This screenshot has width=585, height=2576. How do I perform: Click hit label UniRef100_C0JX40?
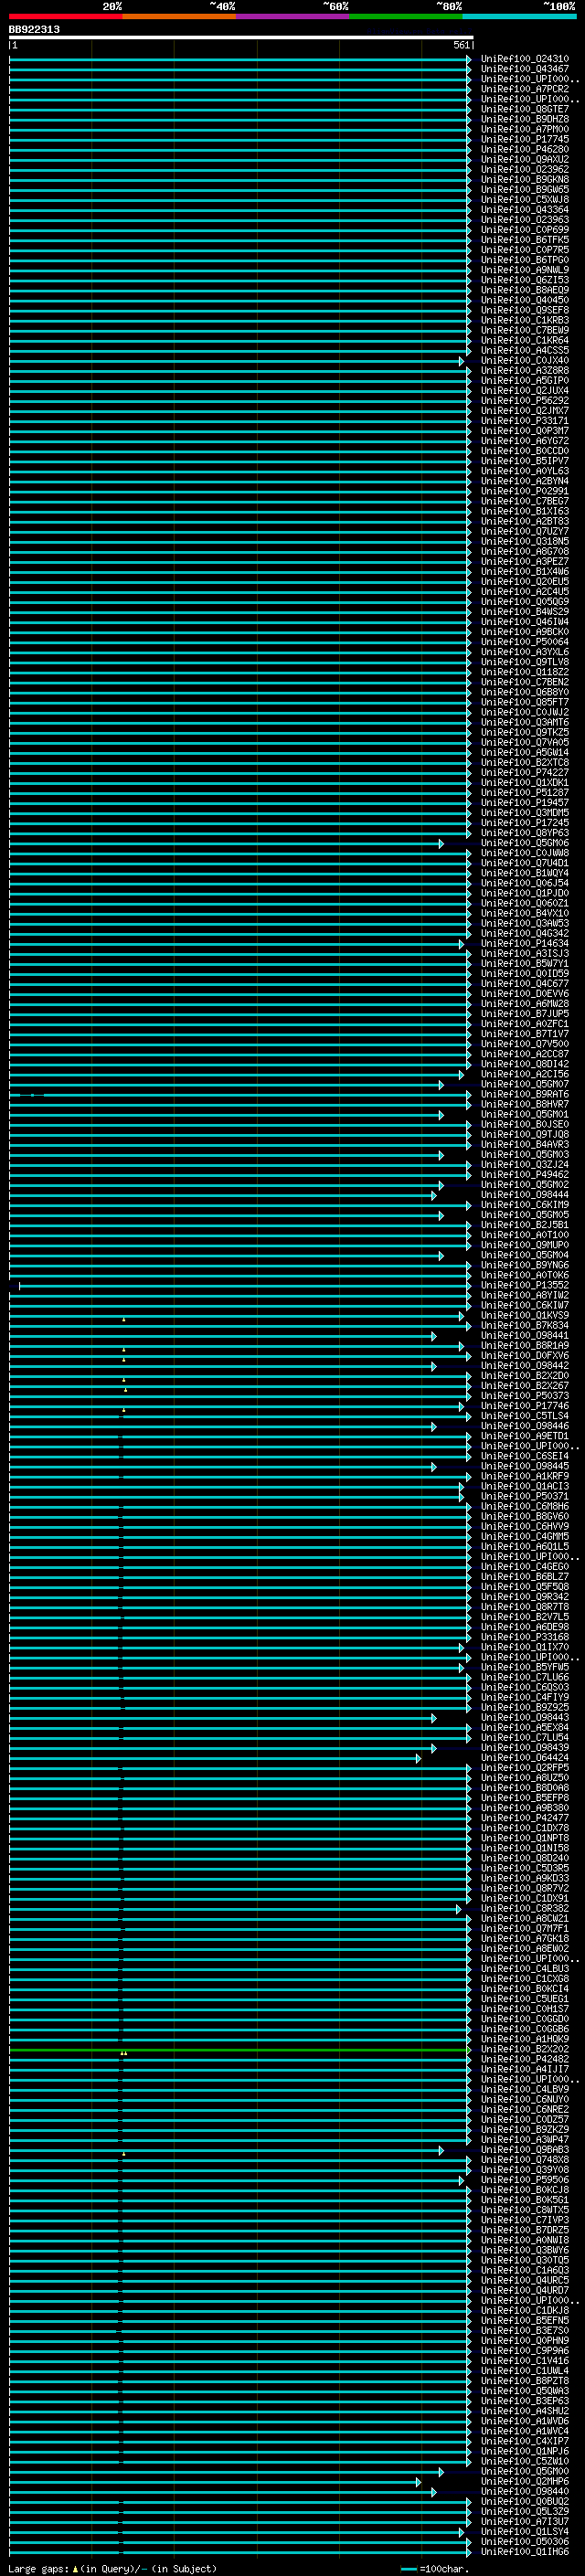(525, 360)
